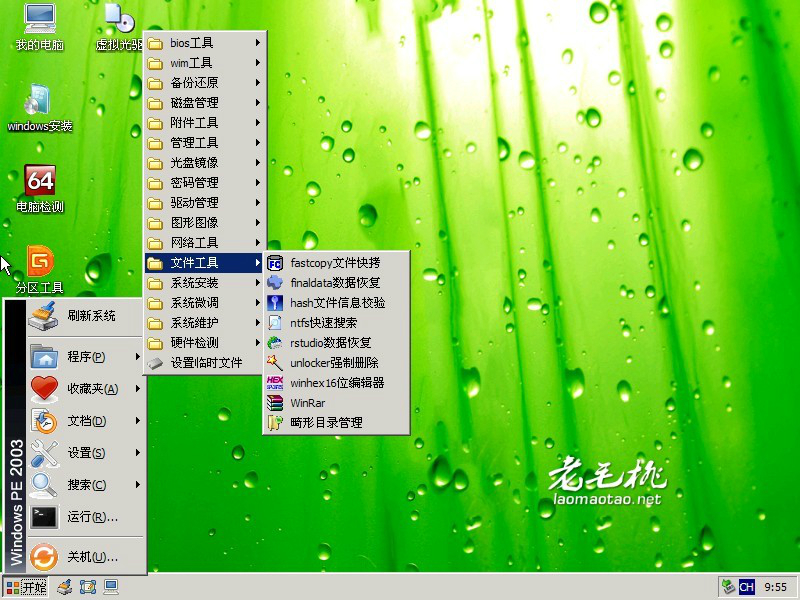Launch FastCopy file copy tool
800x600 pixels.
[x=330, y=263]
